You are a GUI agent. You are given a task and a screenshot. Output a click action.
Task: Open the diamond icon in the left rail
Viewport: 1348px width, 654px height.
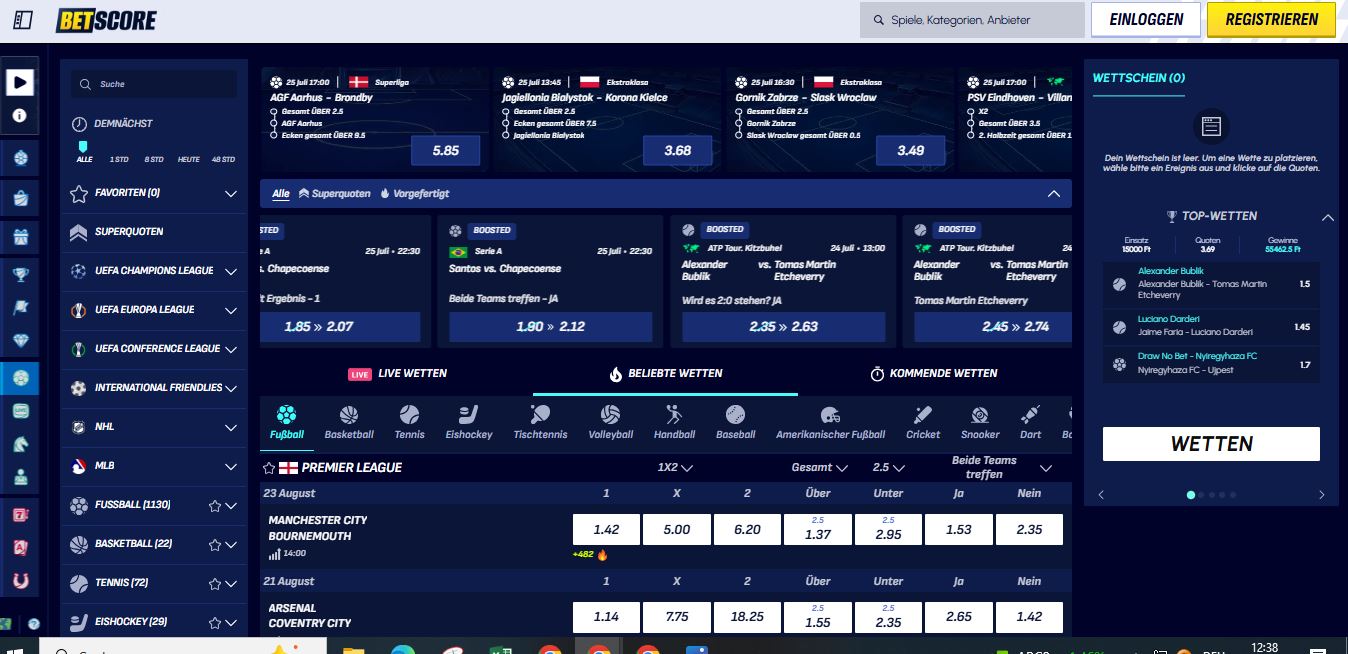(20, 341)
